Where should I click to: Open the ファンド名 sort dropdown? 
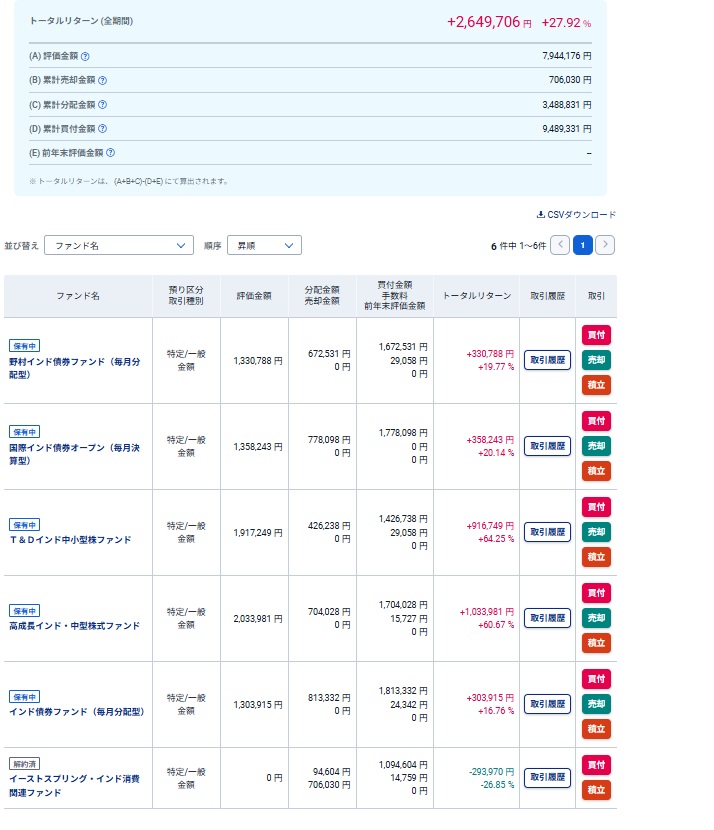[119, 245]
